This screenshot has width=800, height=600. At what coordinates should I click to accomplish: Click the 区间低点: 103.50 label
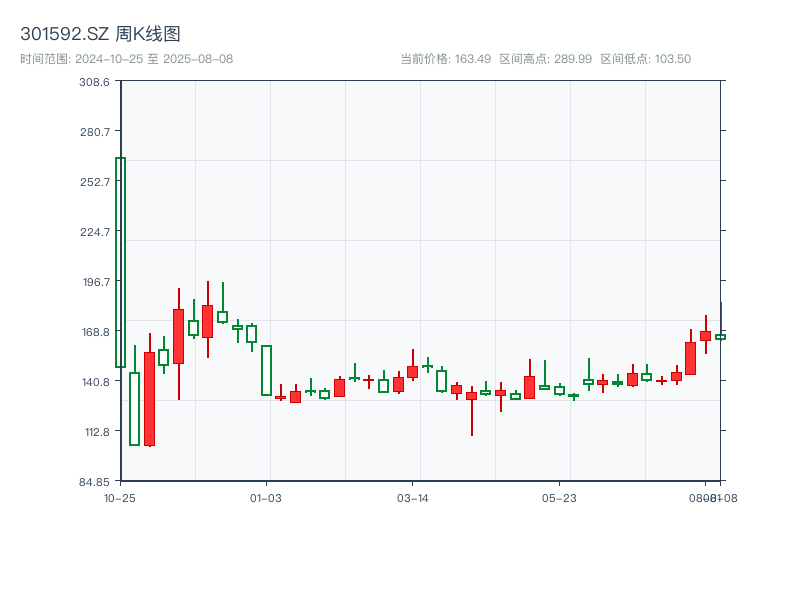pyautogui.click(x=645, y=59)
